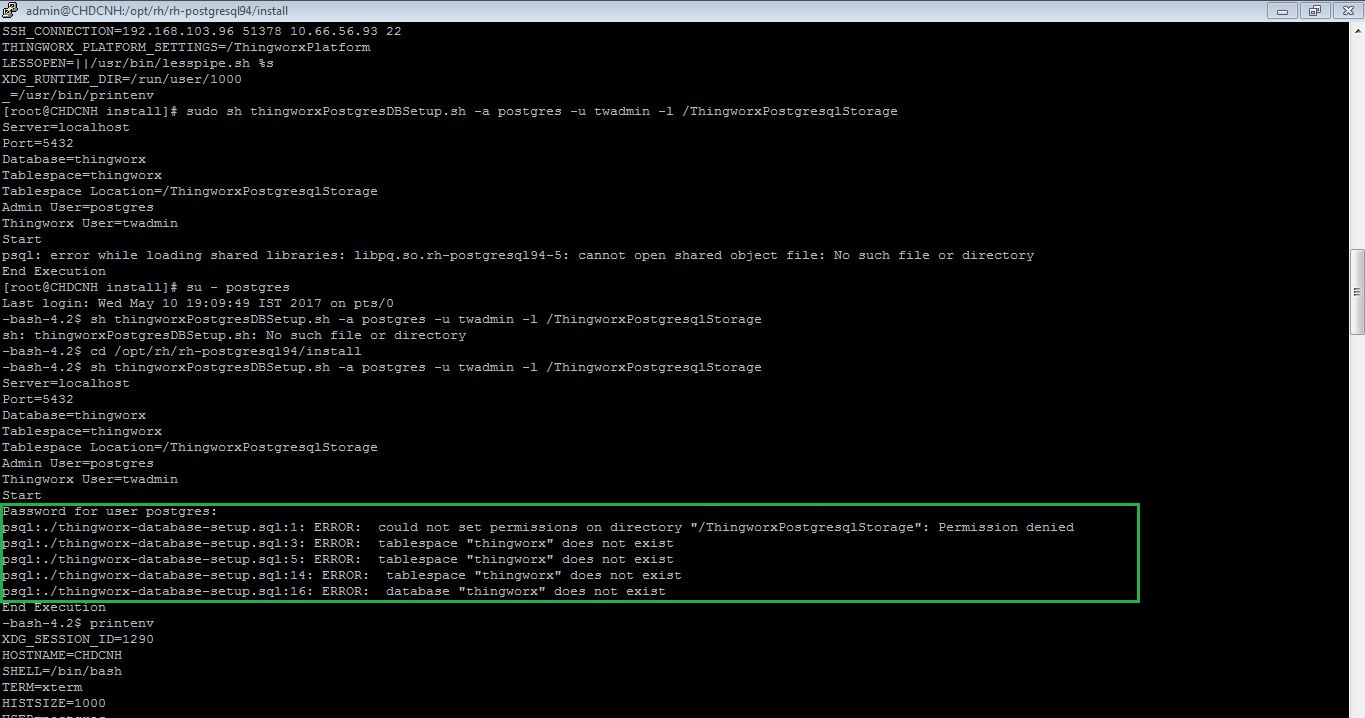Click the setup.sql:16 database does not exist line
The height and width of the screenshot is (718, 1365).
(334, 591)
